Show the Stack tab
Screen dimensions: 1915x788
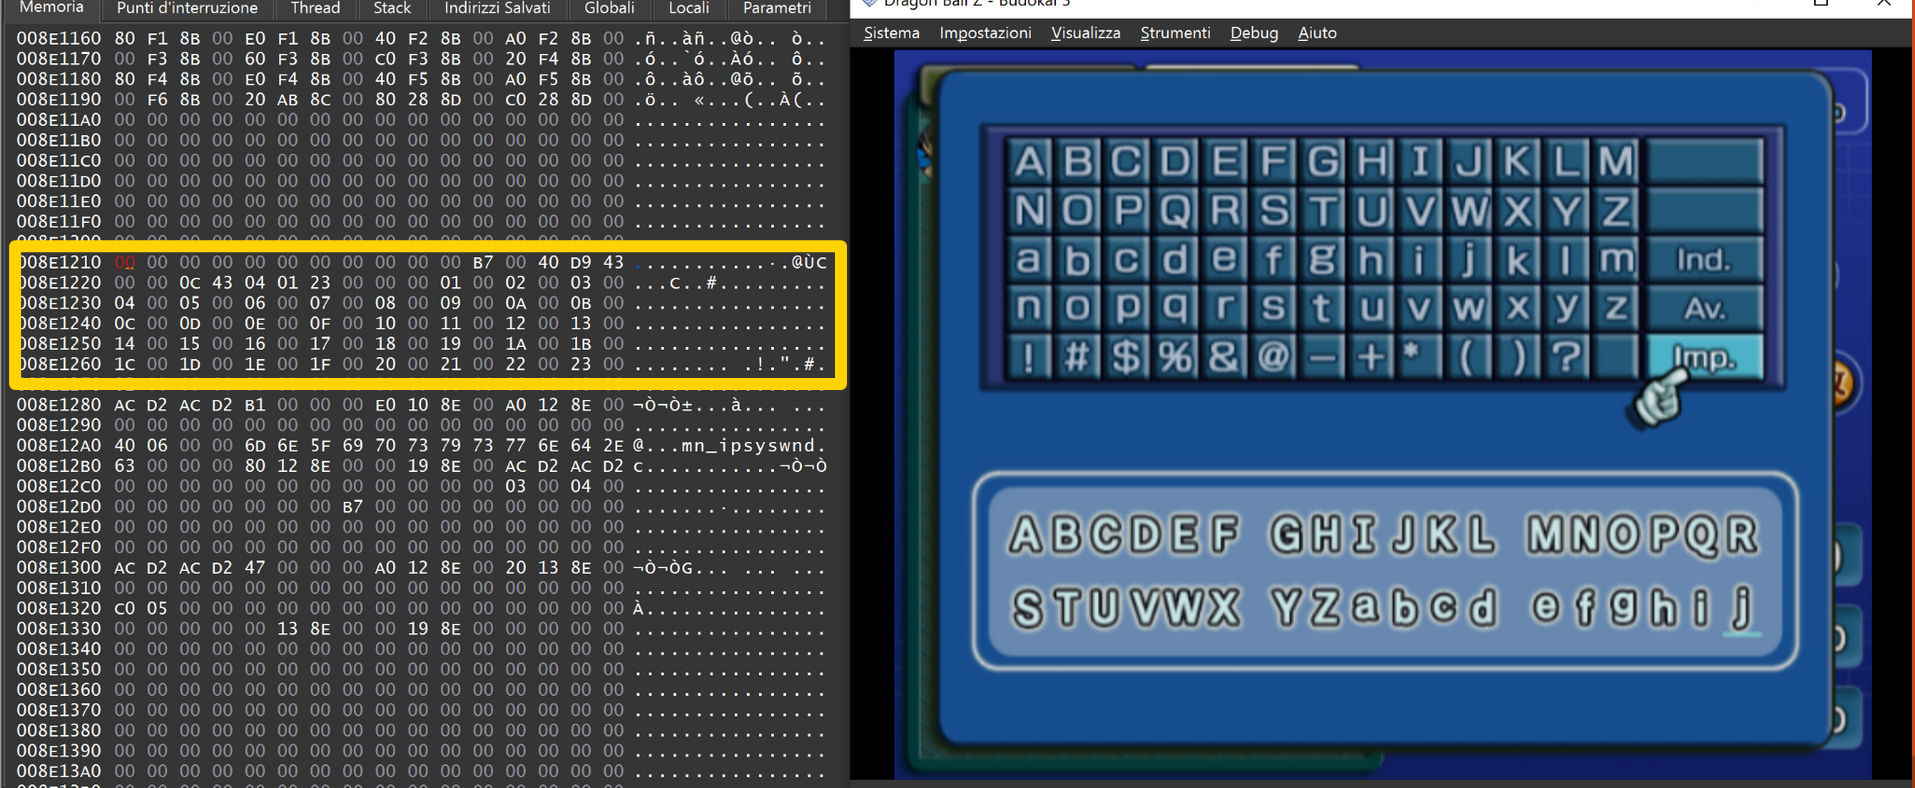[x=392, y=8]
